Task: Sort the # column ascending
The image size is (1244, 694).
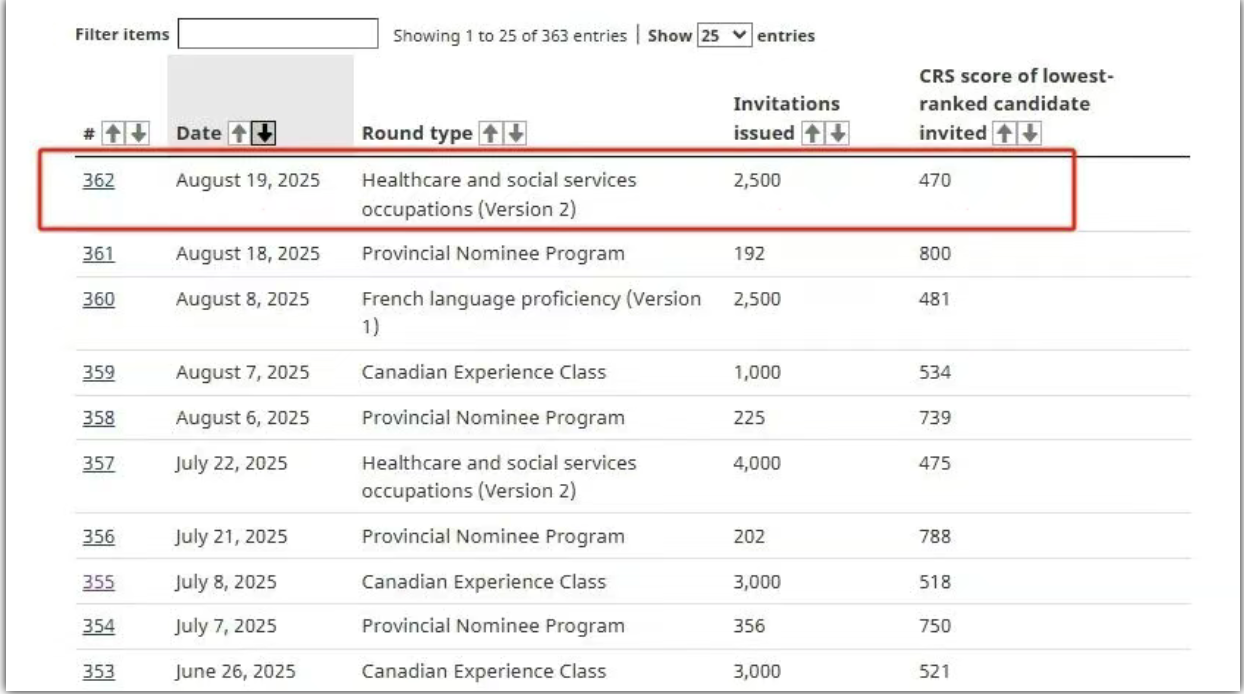Action: (114, 133)
